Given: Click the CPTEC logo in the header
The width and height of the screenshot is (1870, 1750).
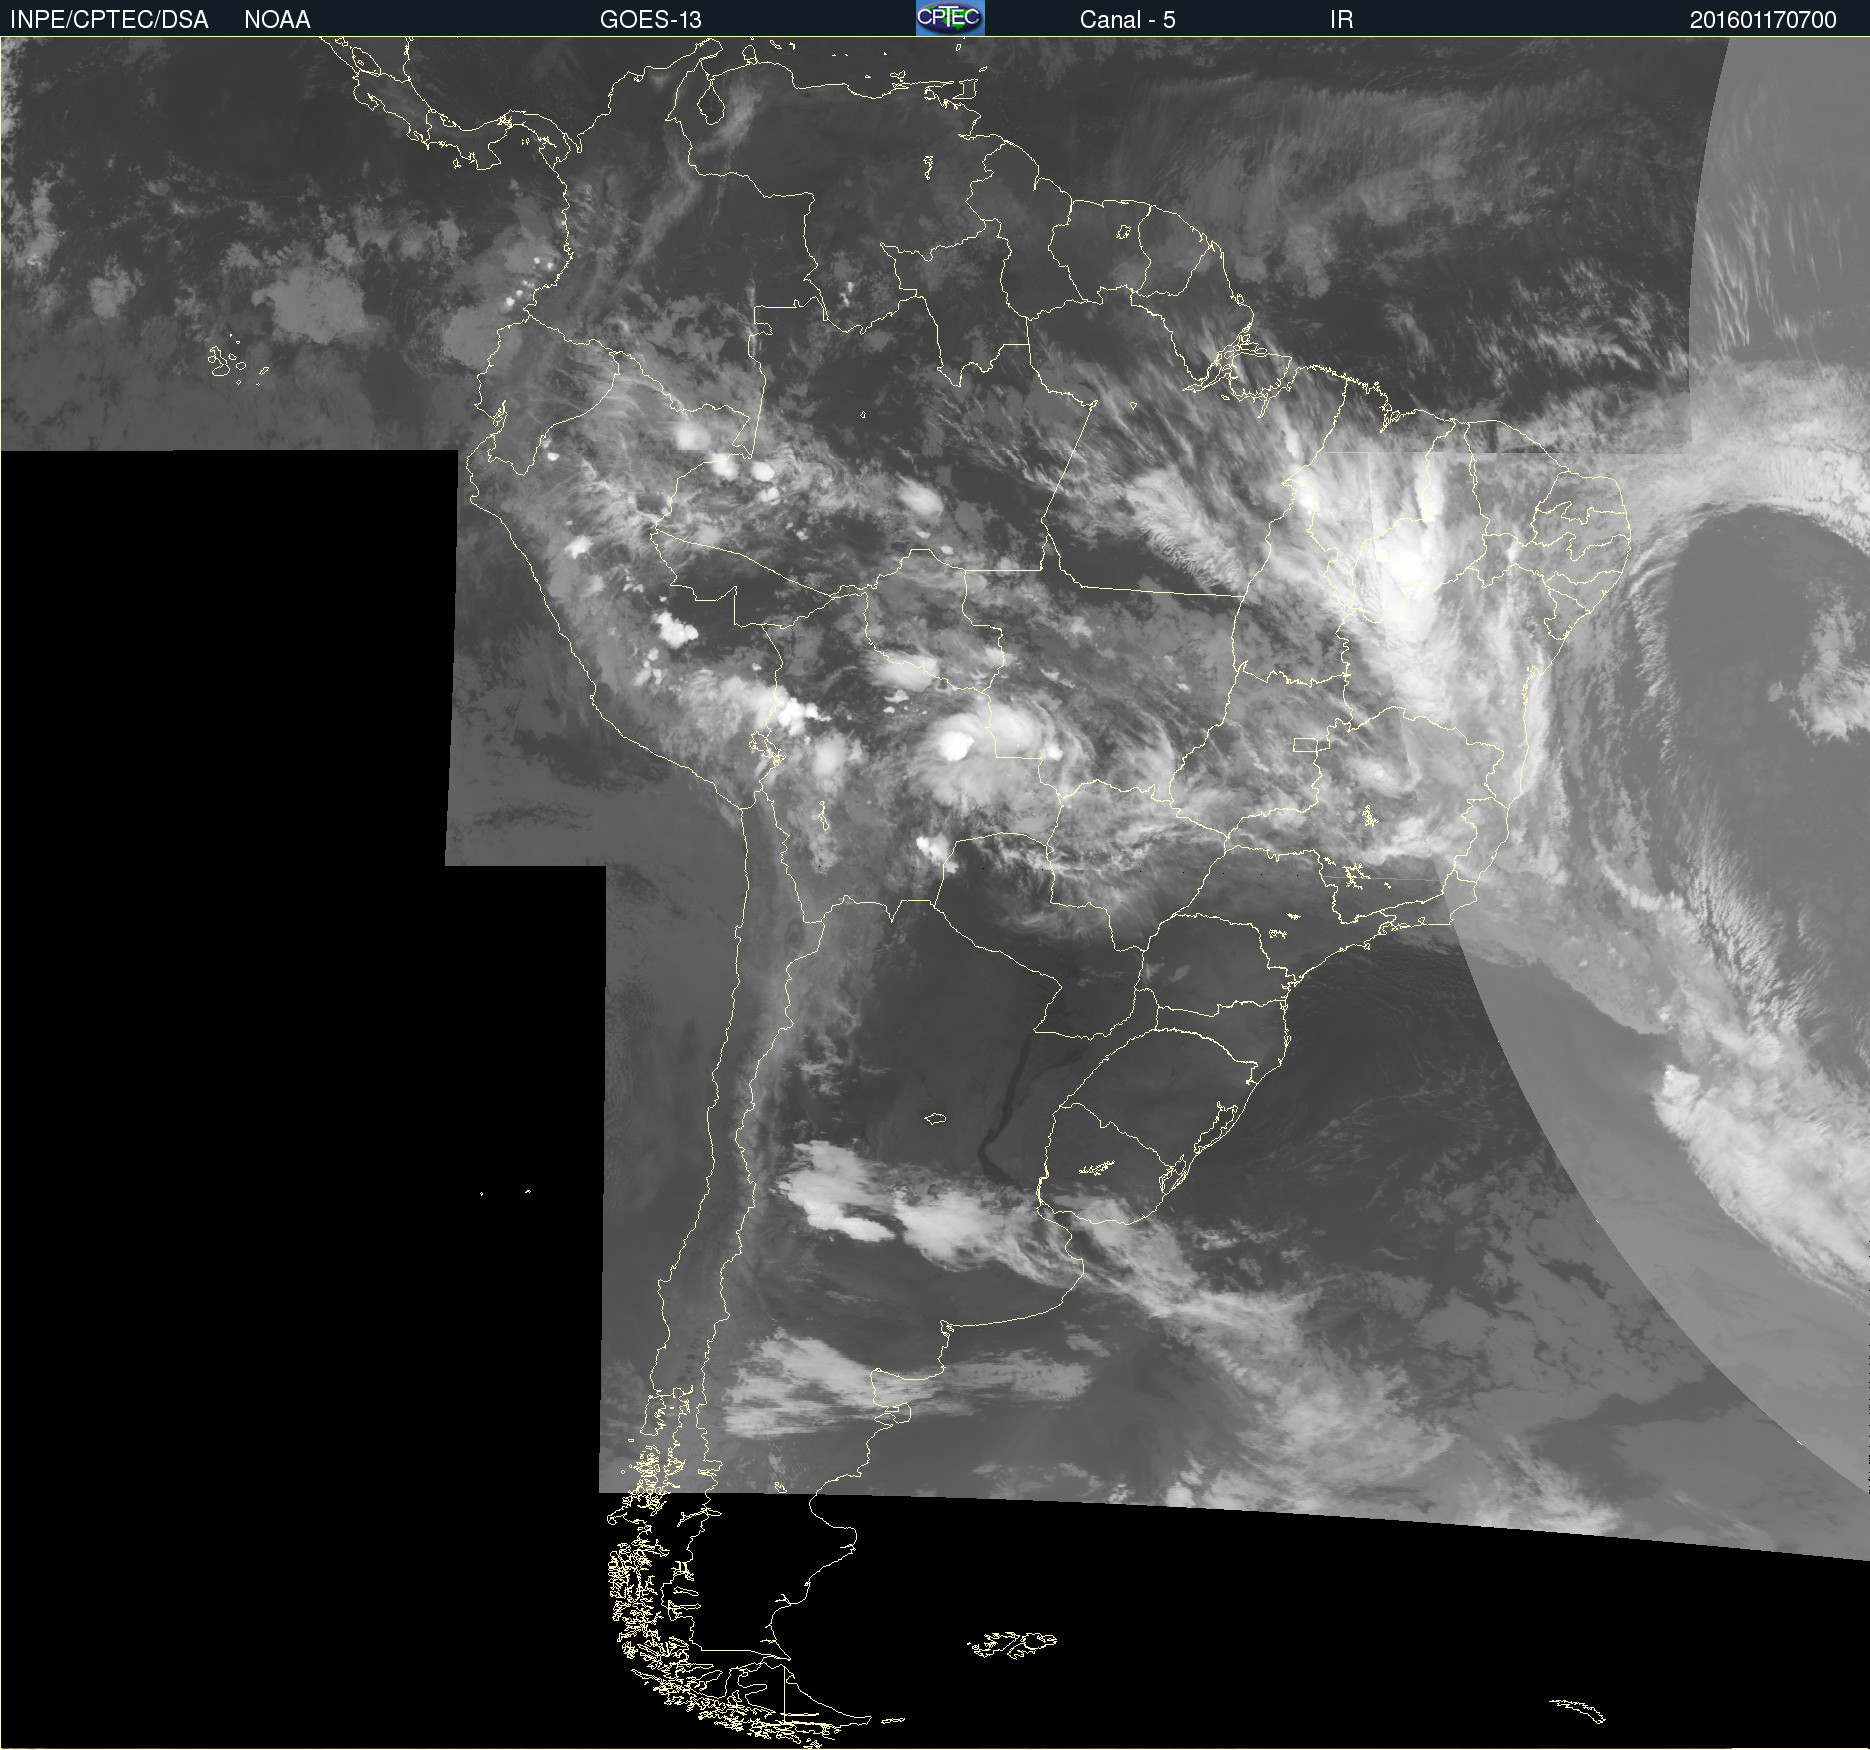Looking at the screenshot, I should tap(950, 18).
